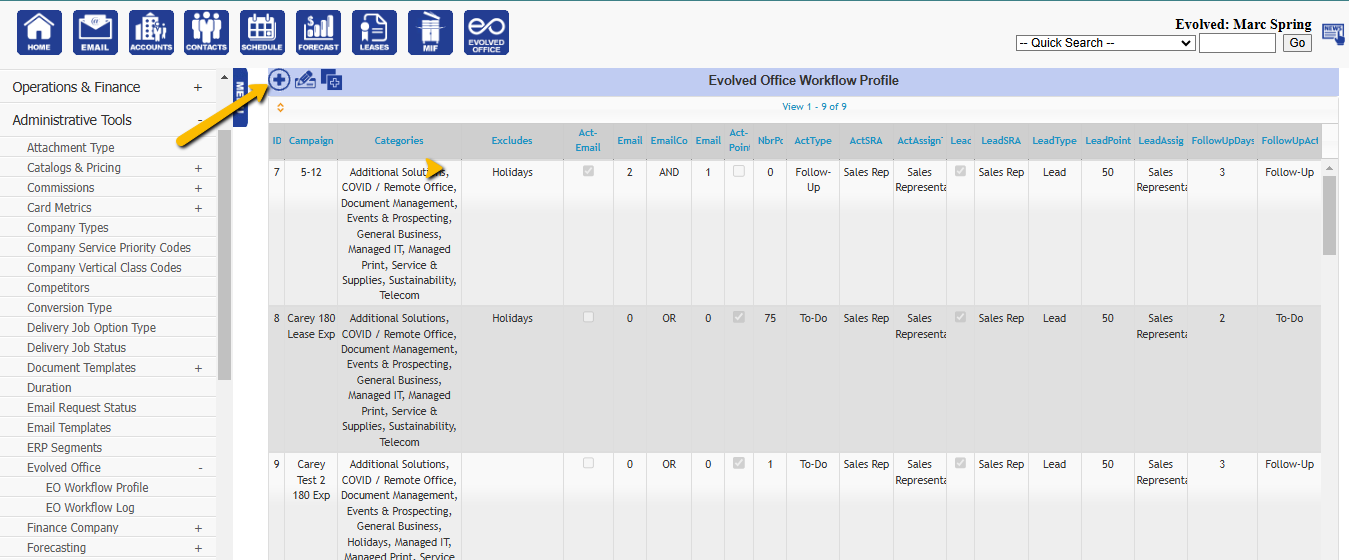Expand Finance Company submenu
The width and height of the screenshot is (1349, 560).
tap(198, 528)
